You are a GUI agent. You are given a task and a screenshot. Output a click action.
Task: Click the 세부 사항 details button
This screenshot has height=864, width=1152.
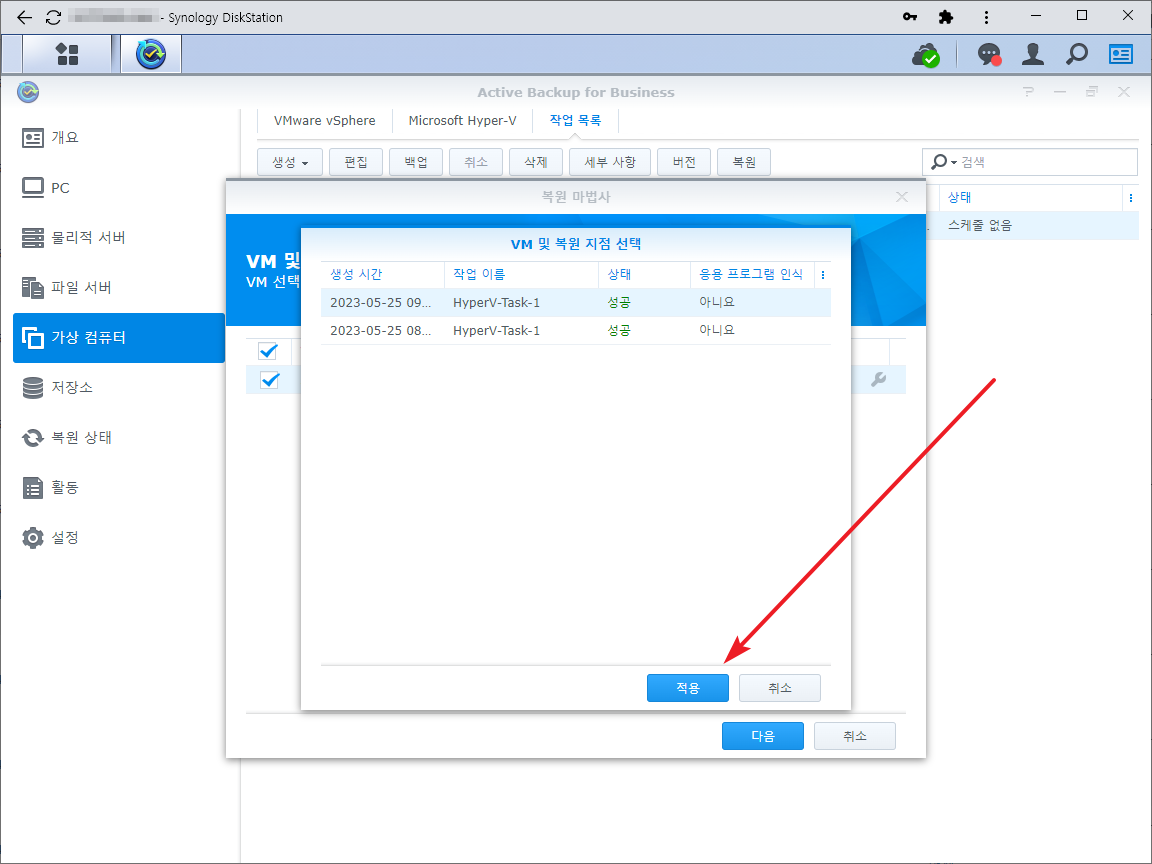click(610, 162)
